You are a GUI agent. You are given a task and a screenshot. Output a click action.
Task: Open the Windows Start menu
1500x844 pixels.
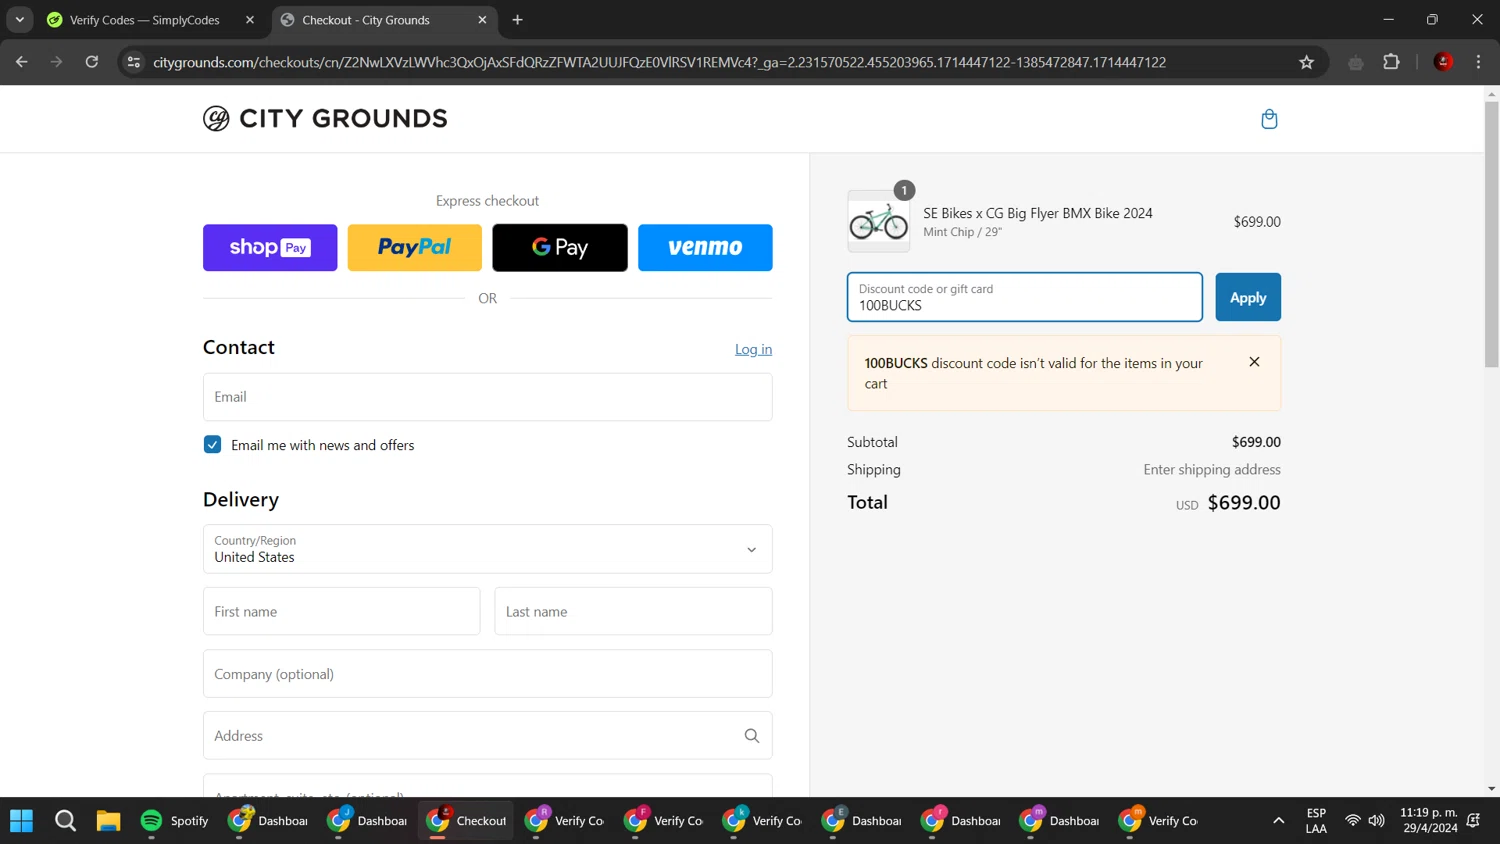(x=21, y=821)
